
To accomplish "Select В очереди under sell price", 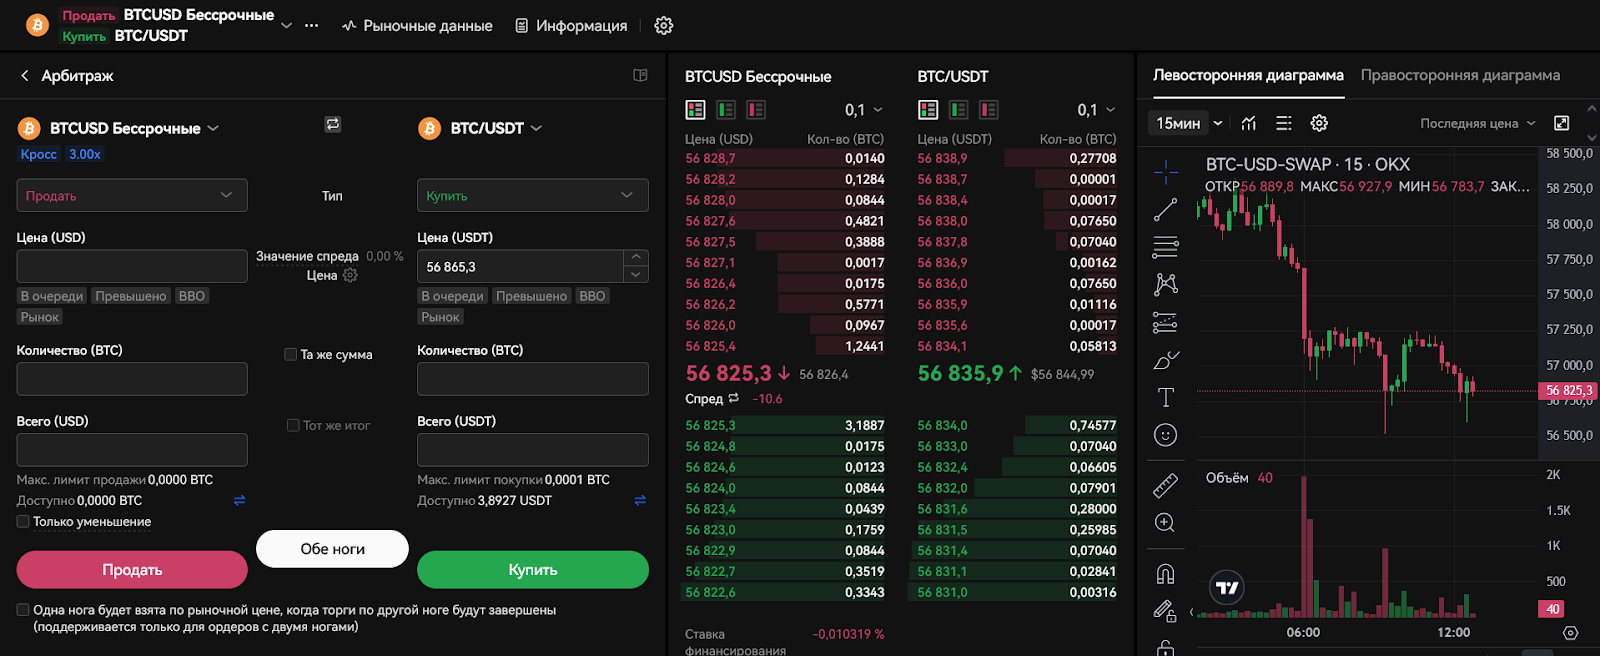I will click(x=52, y=296).
